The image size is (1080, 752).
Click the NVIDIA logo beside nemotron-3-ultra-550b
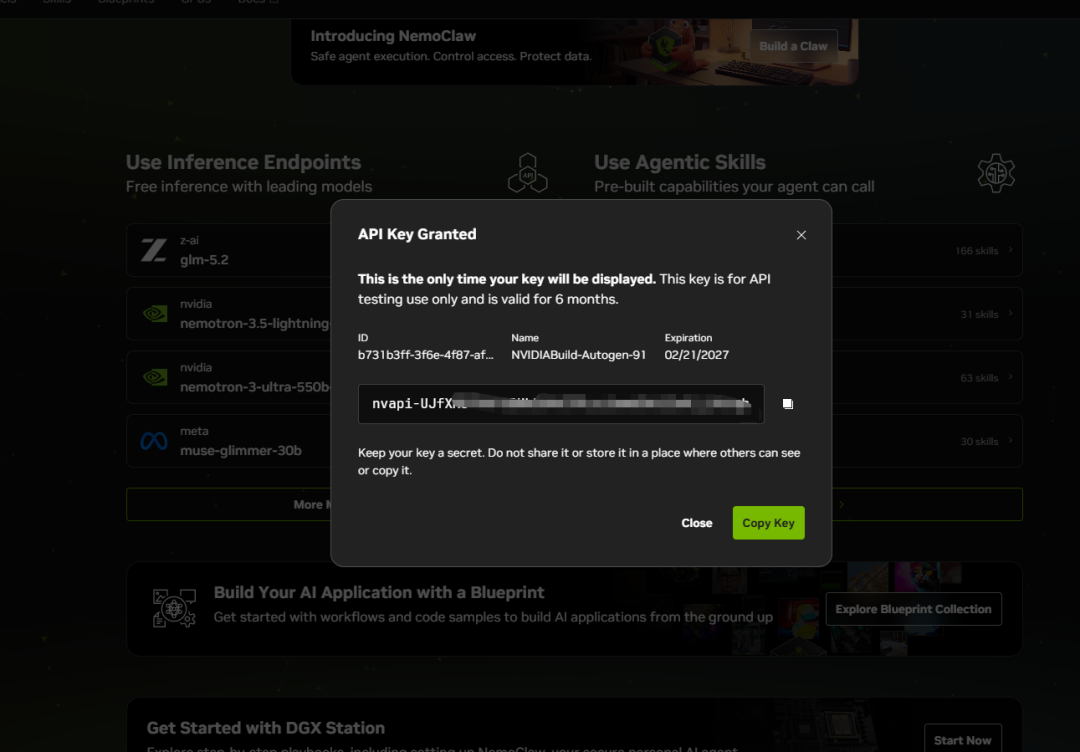click(x=155, y=377)
